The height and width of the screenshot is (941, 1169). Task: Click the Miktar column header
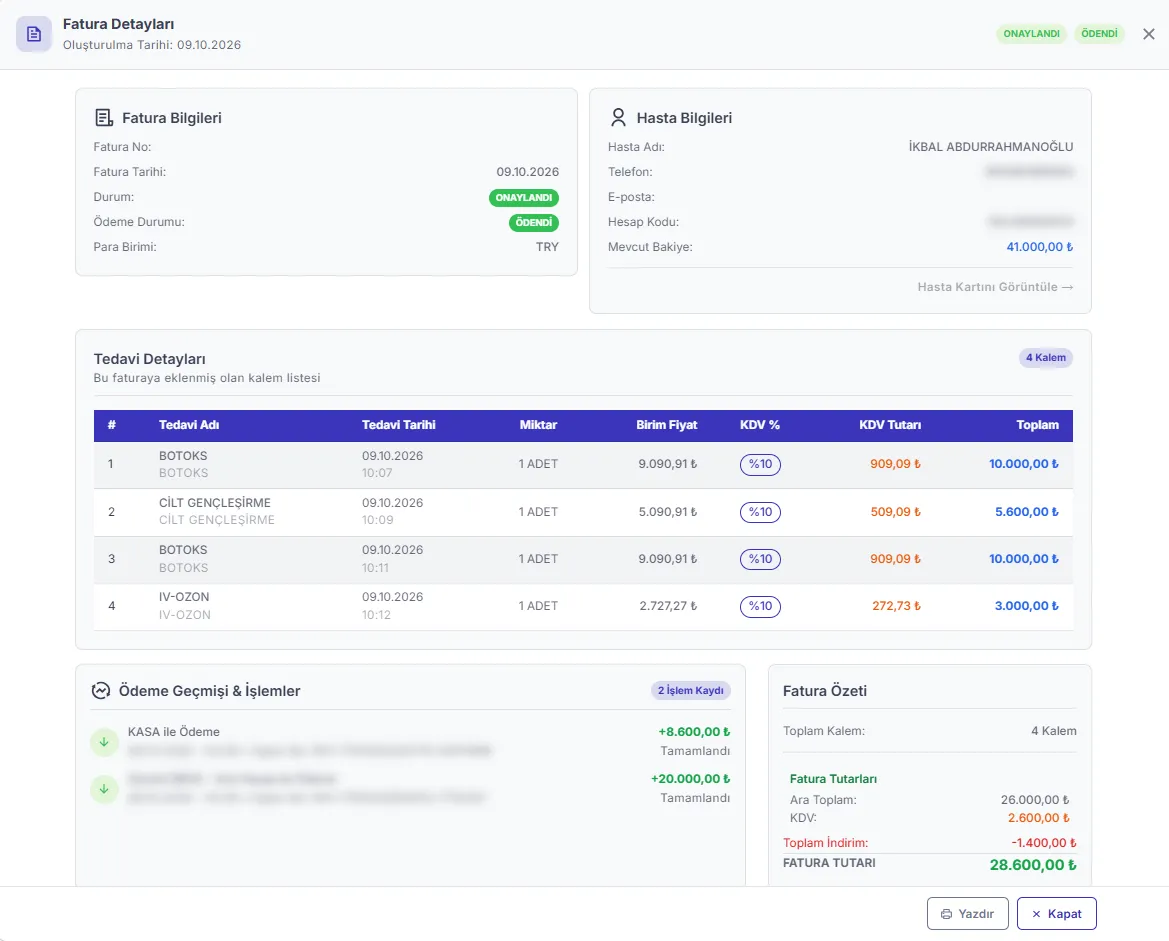tap(538, 425)
